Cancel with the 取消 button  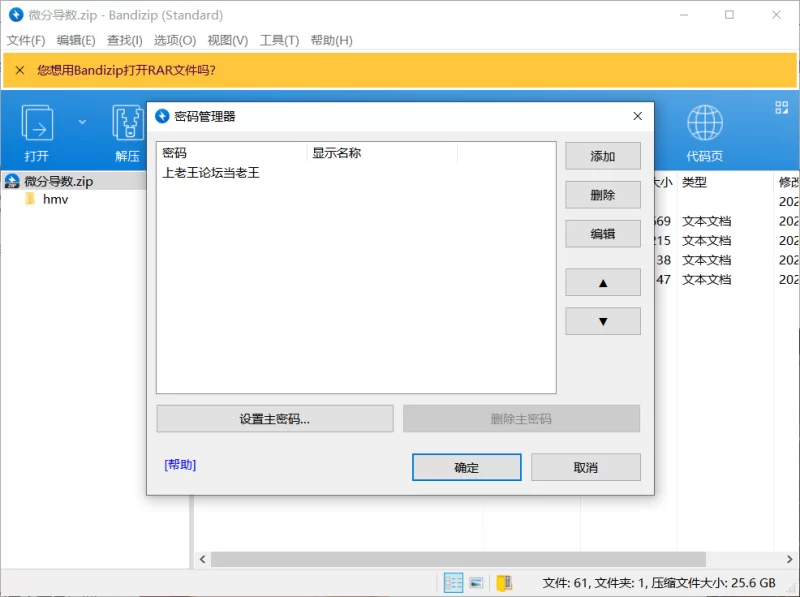click(x=586, y=467)
